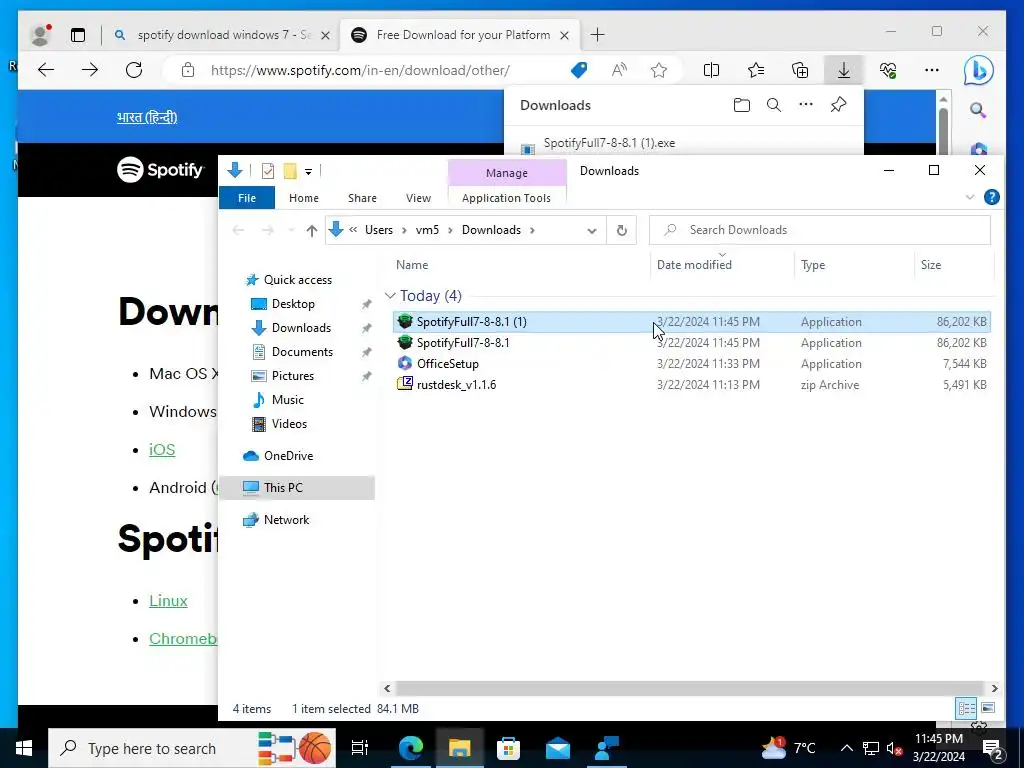Close Free Download for your Platform tab

pyautogui.click(x=565, y=35)
